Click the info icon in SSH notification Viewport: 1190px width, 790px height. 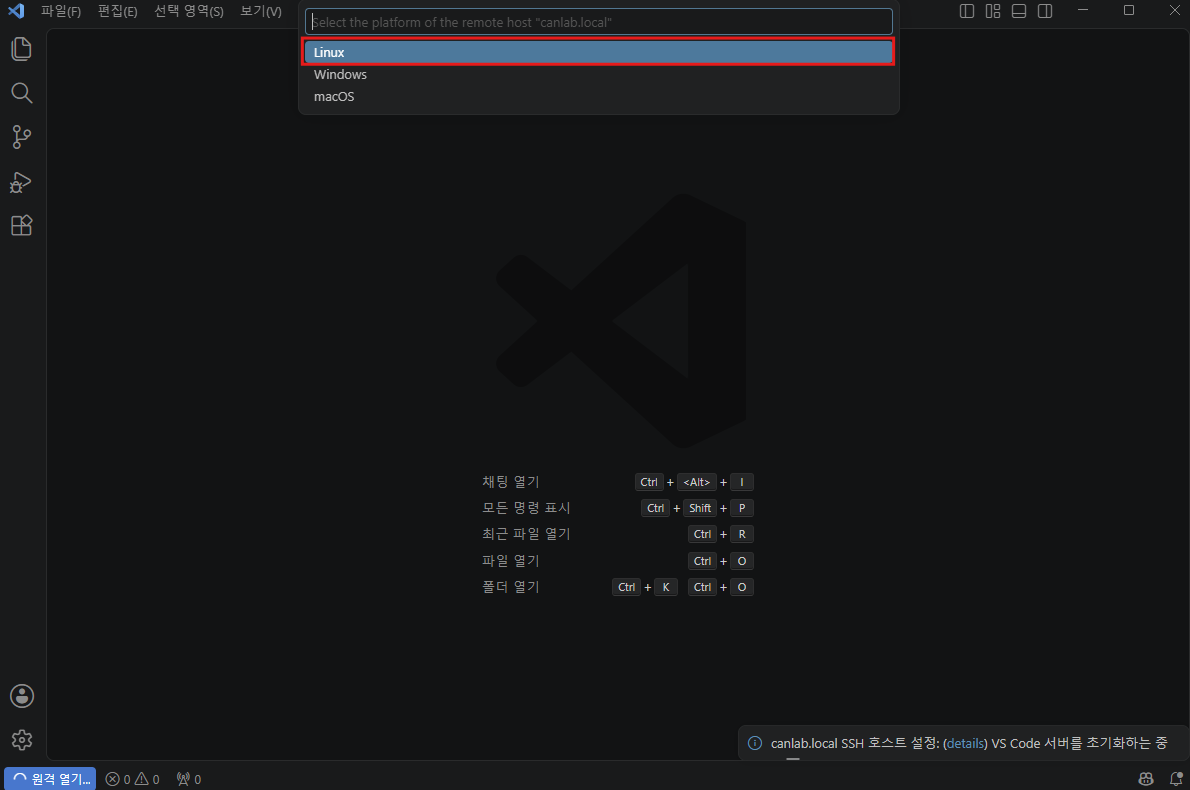[x=754, y=743]
